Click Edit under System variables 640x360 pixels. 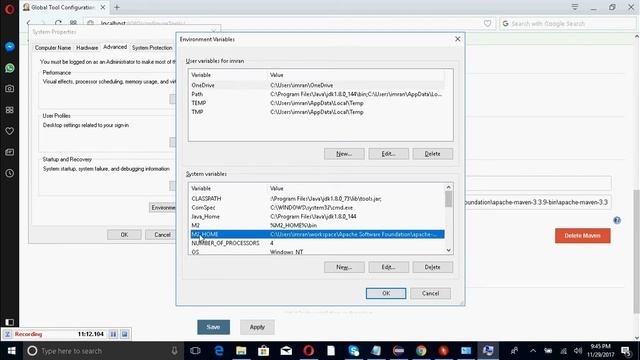(x=388, y=267)
